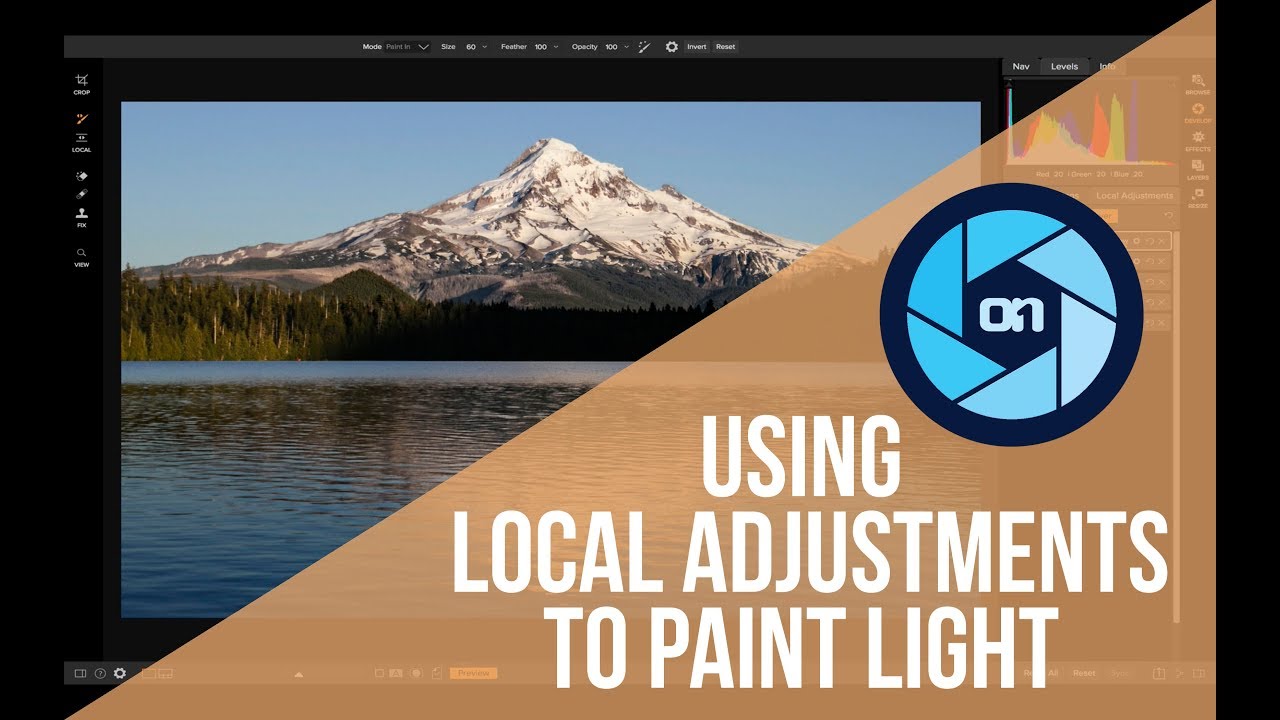The height and width of the screenshot is (720, 1280).
Task: Click the mountain lake photo canvas
Action: pyautogui.click(x=550, y=359)
